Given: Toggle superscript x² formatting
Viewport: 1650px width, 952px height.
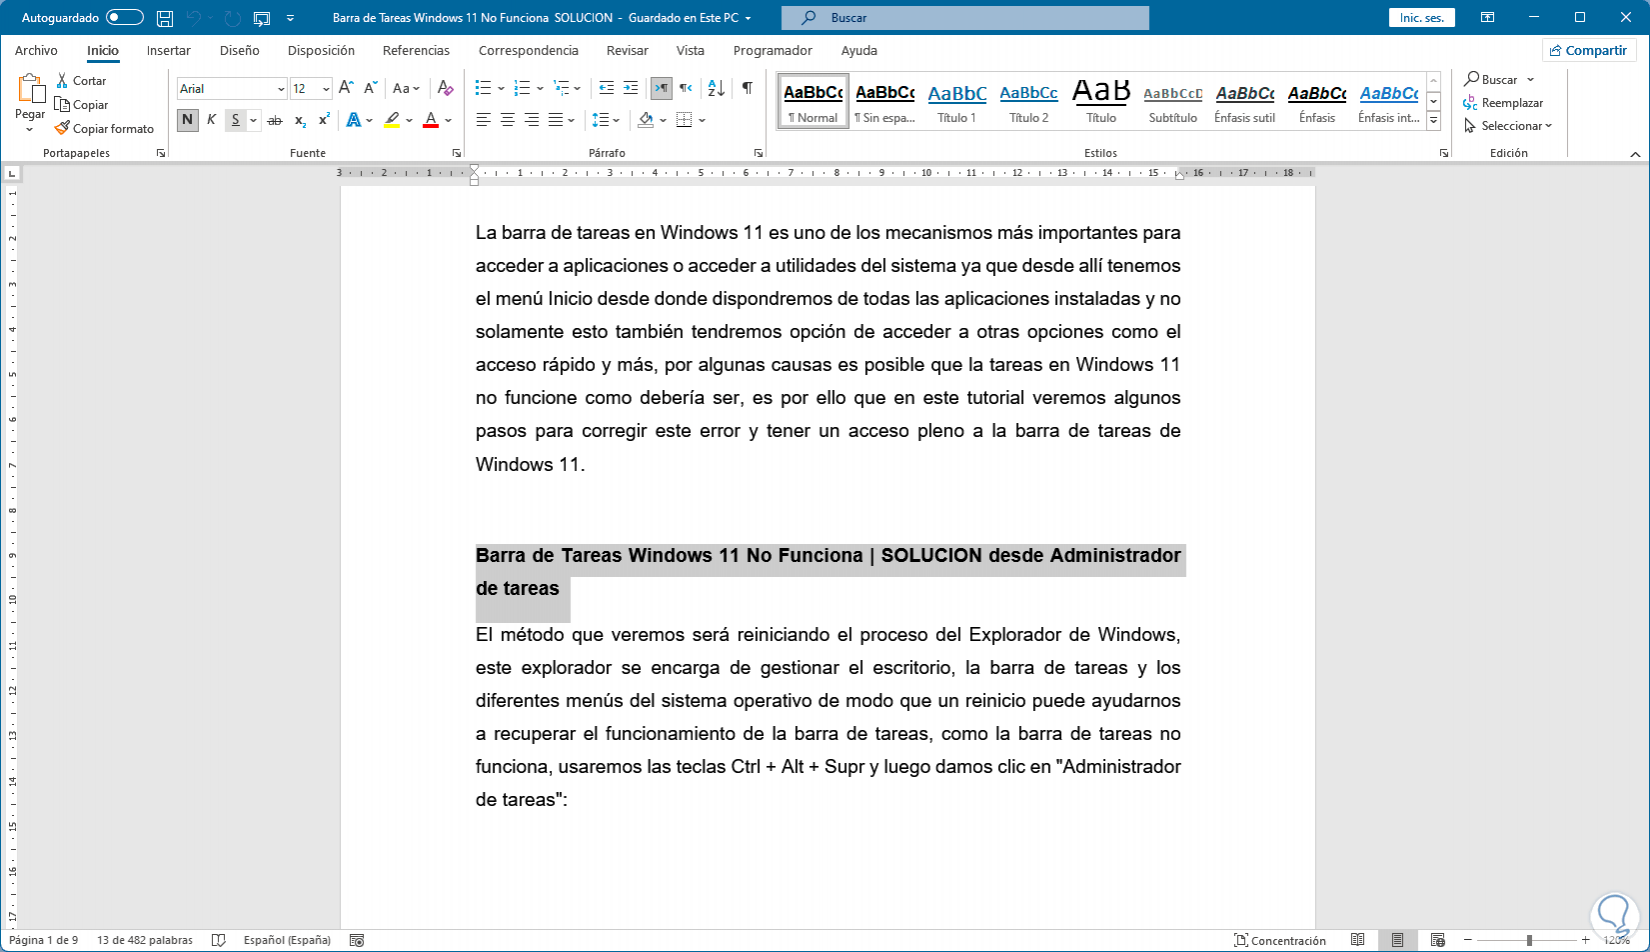Looking at the screenshot, I should click(324, 120).
